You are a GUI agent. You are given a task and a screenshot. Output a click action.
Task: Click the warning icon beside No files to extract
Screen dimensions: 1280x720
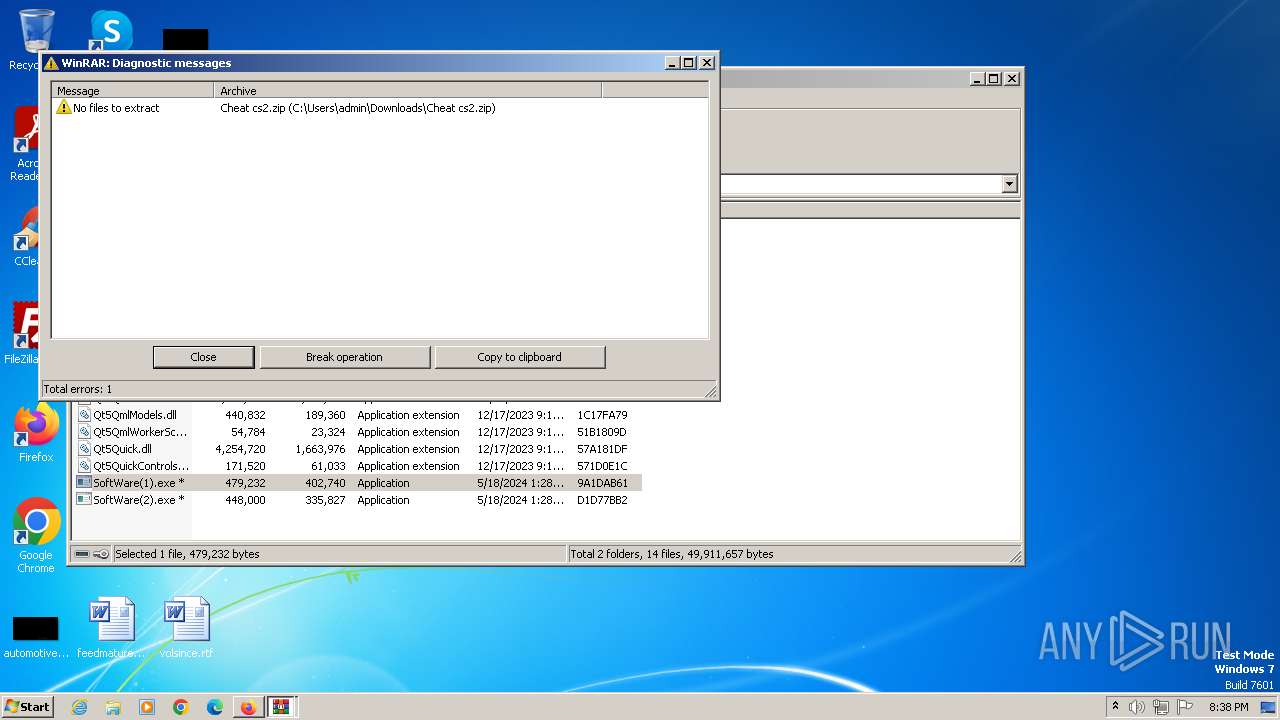[x=64, y=108]
